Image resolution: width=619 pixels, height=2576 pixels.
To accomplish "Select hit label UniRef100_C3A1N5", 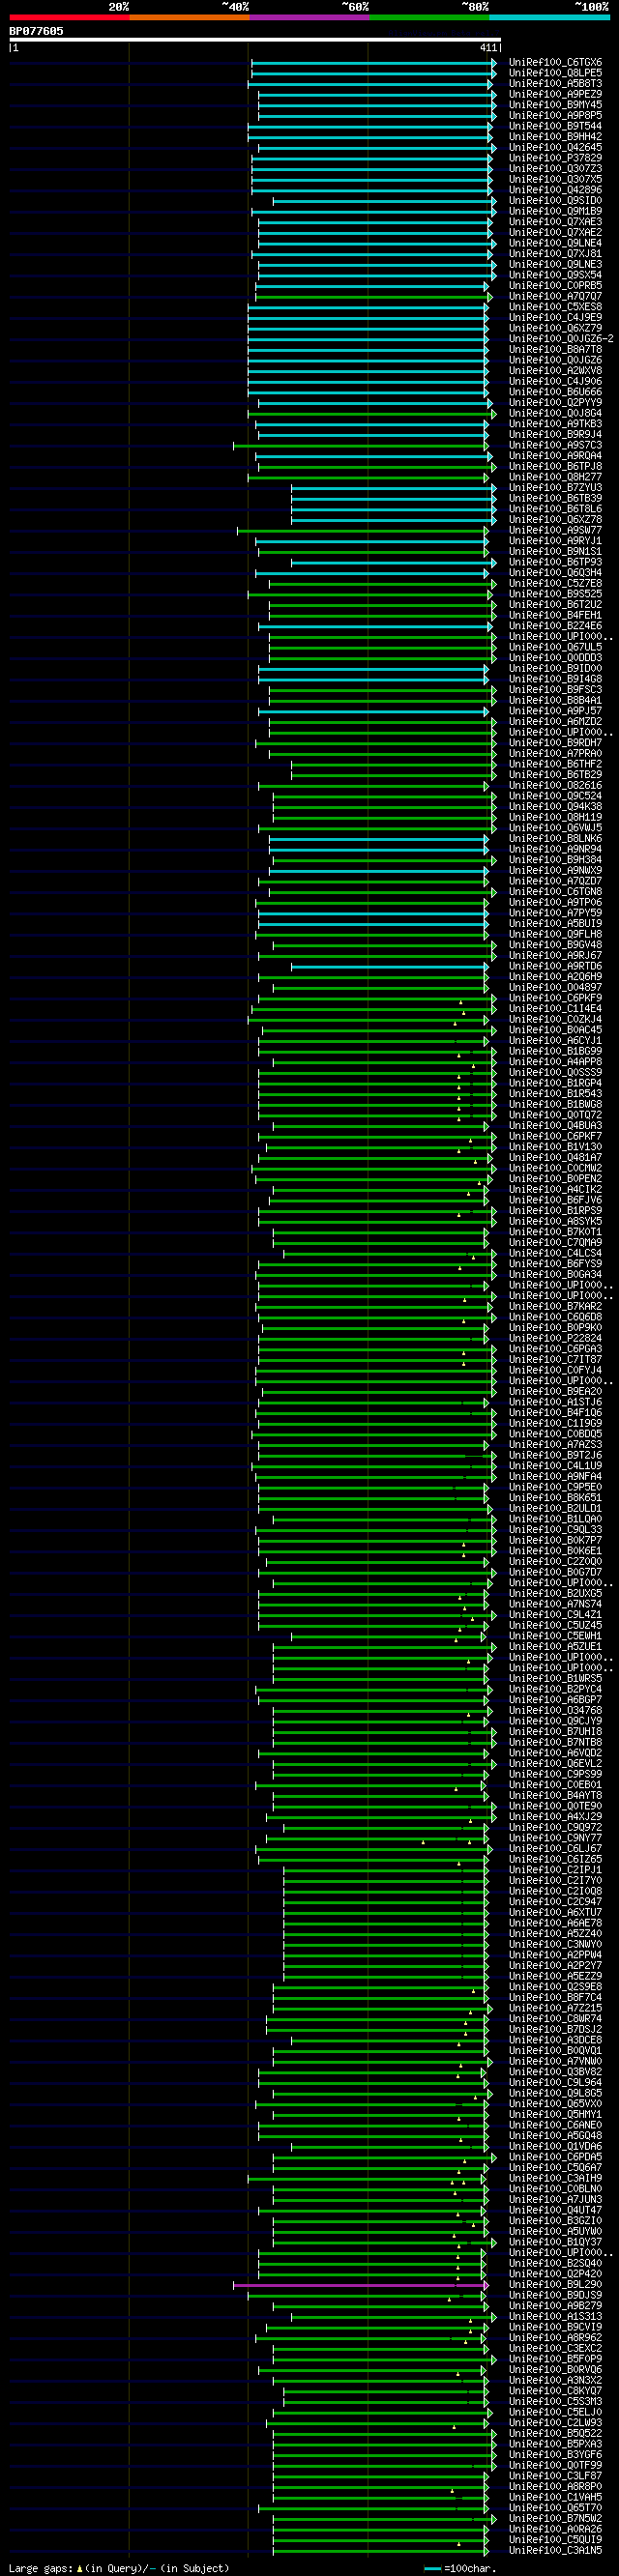I will point(555,2550).
